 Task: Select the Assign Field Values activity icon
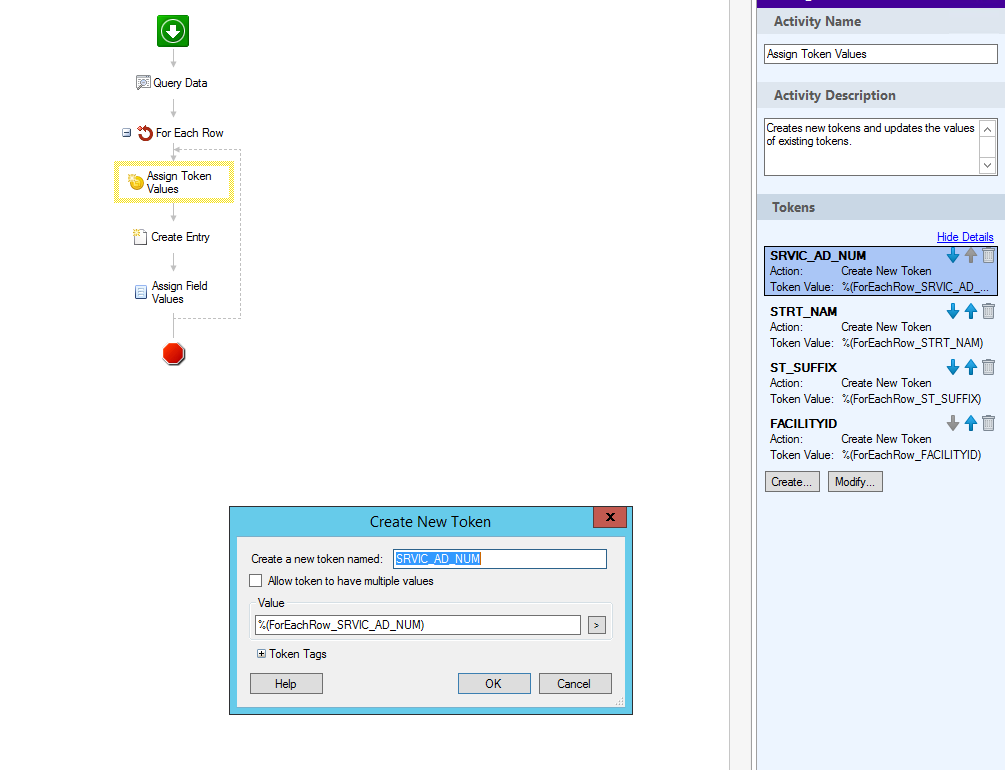[141, 292]
